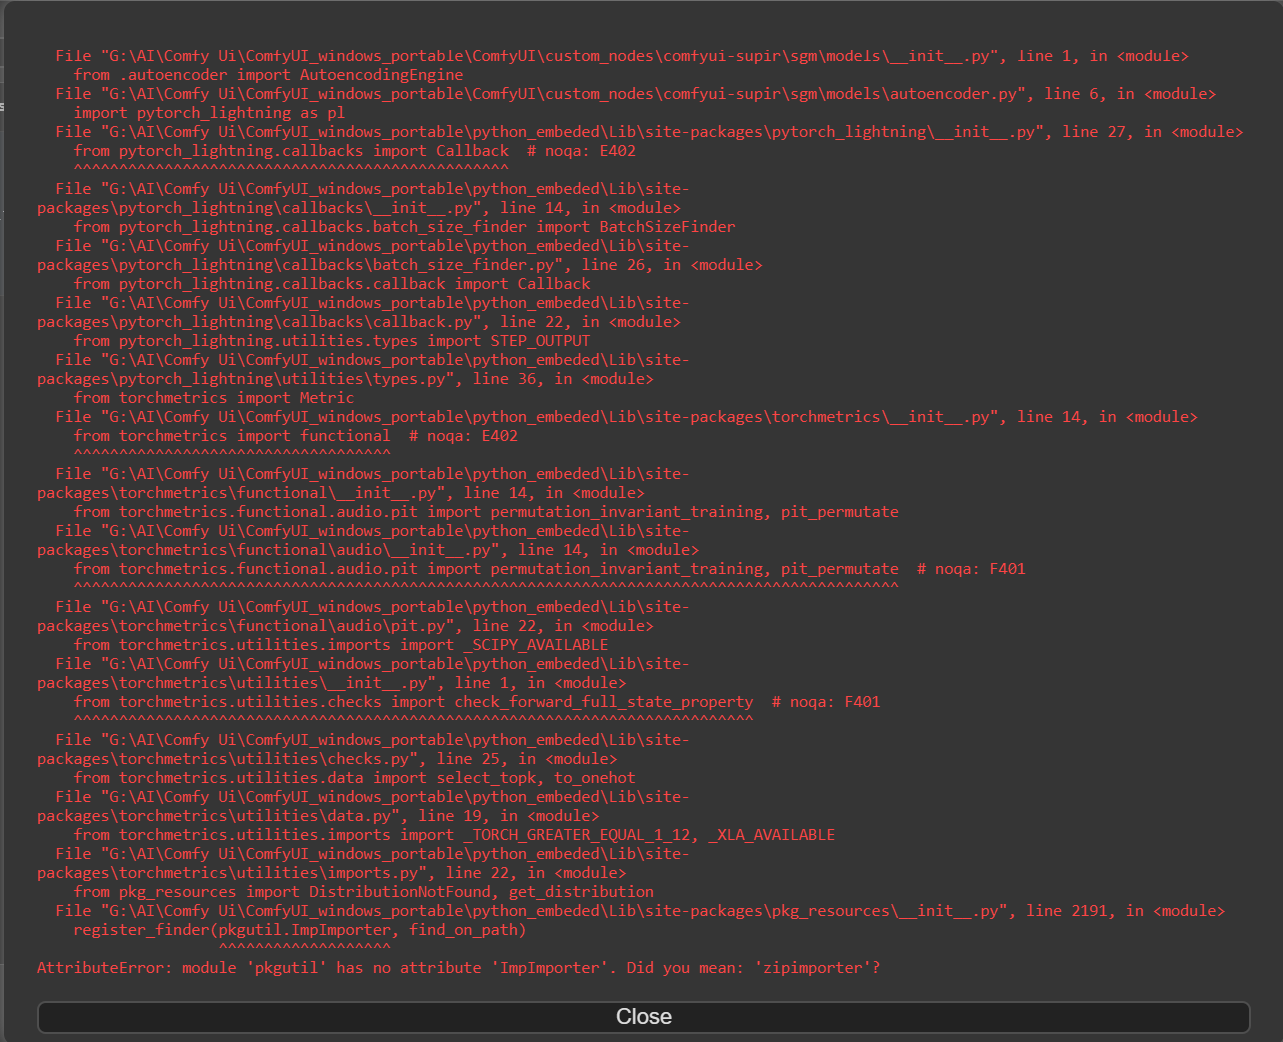
Task: Click the line importing _TORCH_GREATER_EQUAL_1_12, _XLA_AVAILABLE
Action: pyautogui.click(x=454, y=835)
